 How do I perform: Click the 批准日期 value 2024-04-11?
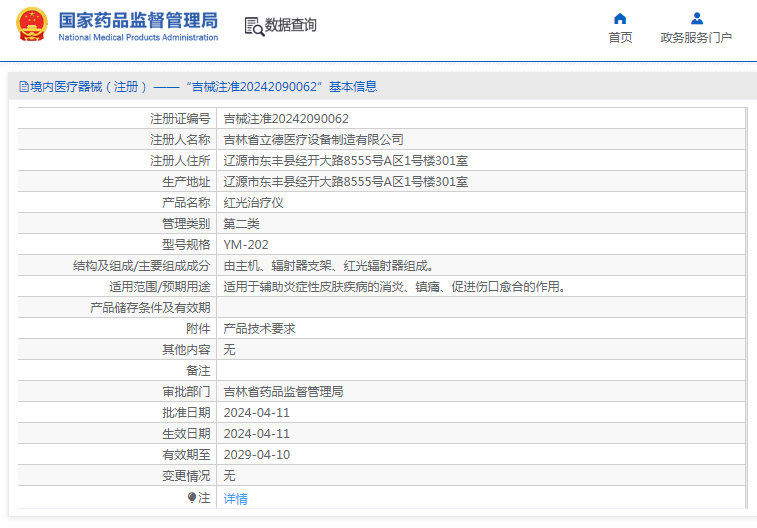pyautogui.click(x=256, y=413)
